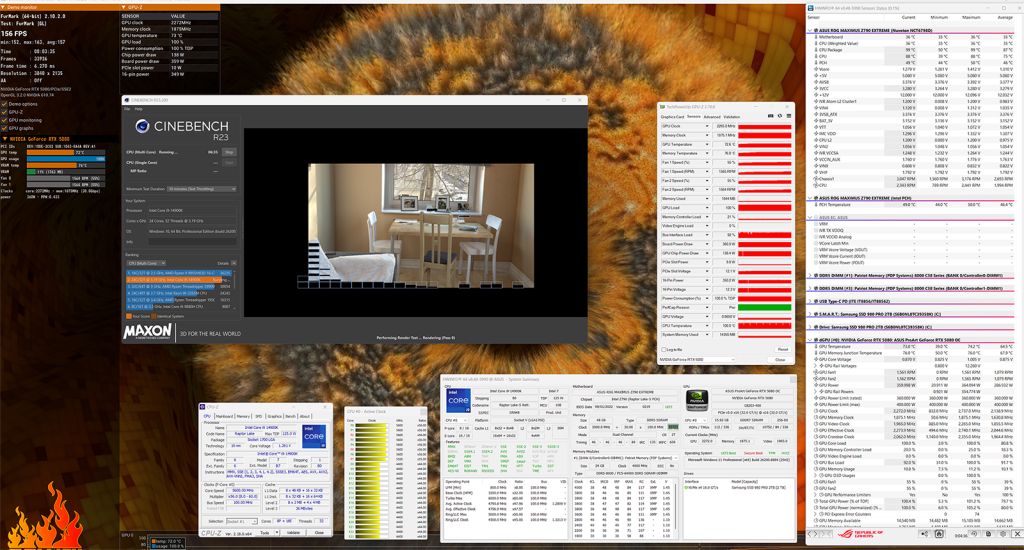Click the Validate button in CPU-Z
1024x550 pixels.
[294, 532]
